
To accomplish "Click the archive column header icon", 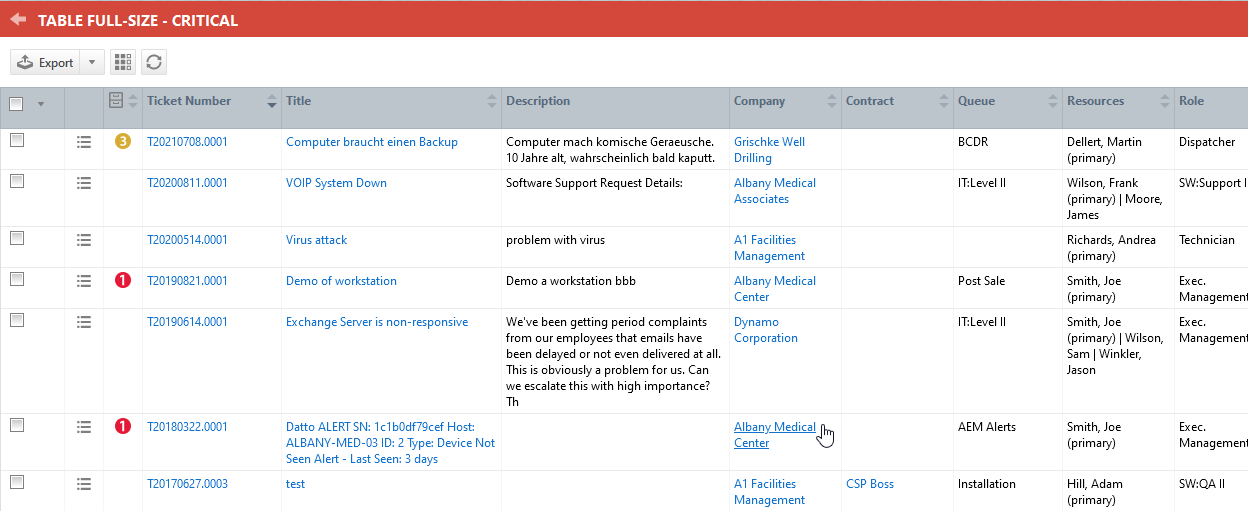I will 117,101.
